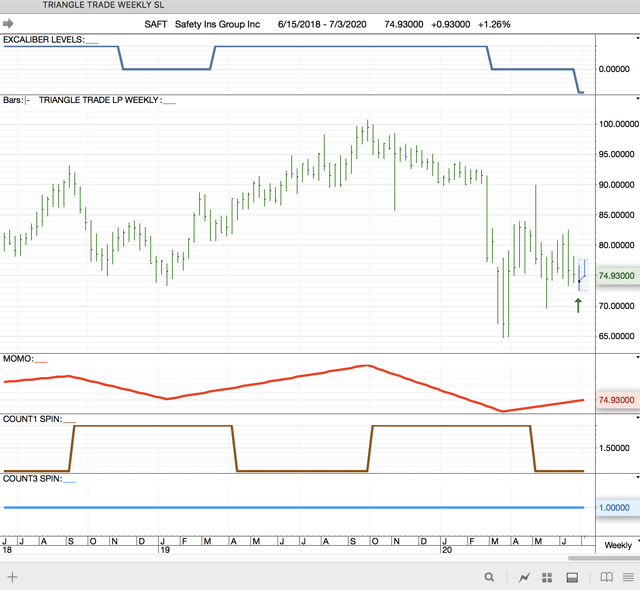Click the 6/15/2018 - 7/3/2020 date range

tap(322, 24)
